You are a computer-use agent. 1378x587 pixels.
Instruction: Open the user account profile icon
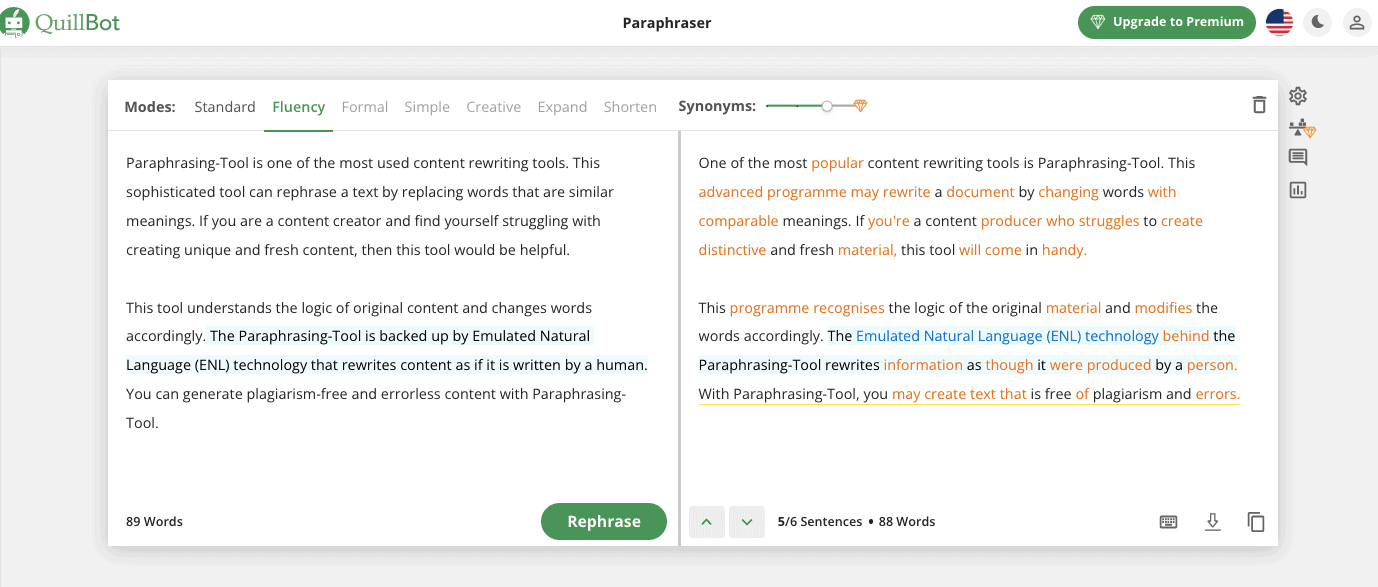click(1356, 22)
